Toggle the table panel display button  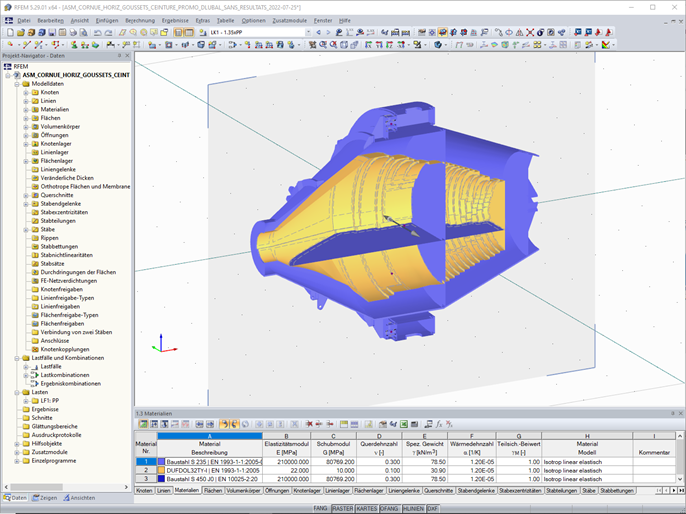coord(189,32)
